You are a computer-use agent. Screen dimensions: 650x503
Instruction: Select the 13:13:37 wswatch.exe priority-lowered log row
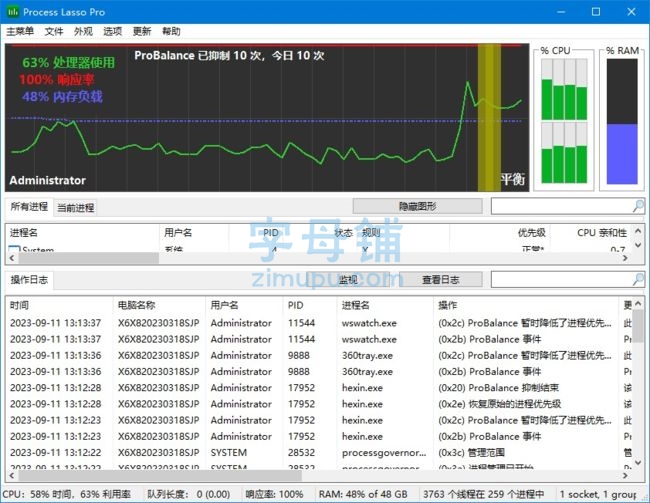pyautogui.click(x=318, y=323)
